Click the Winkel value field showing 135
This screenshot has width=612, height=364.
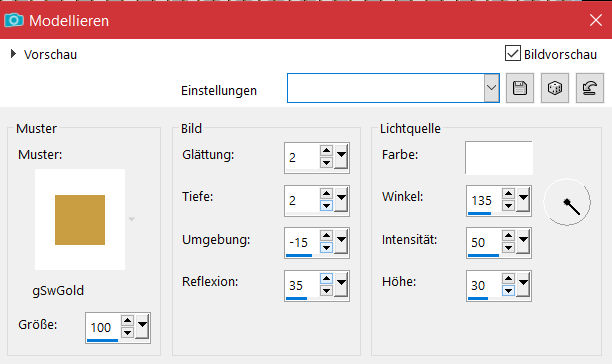pyautogui.click(x=484, y=201)
